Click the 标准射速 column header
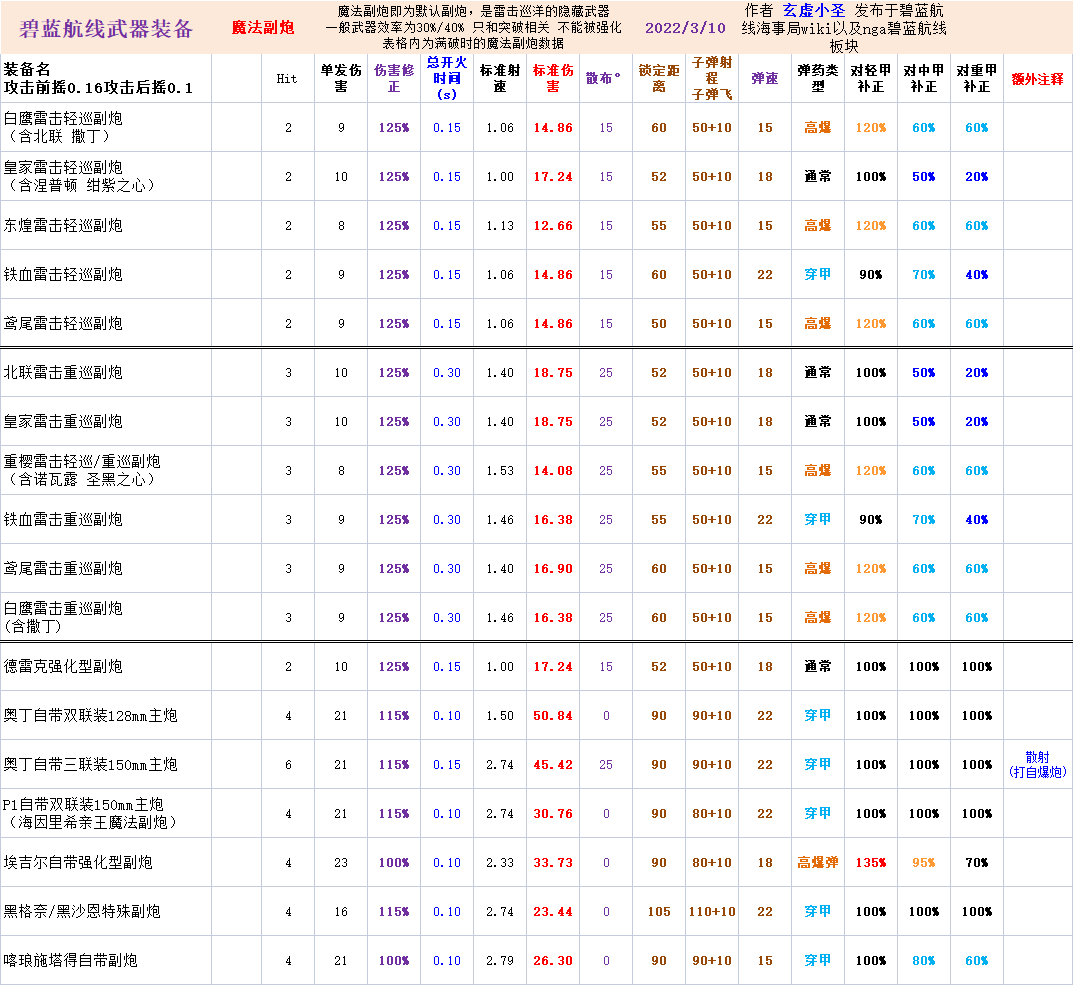The width and height of the screenshot is (1073, 985). tap(500, 78)
